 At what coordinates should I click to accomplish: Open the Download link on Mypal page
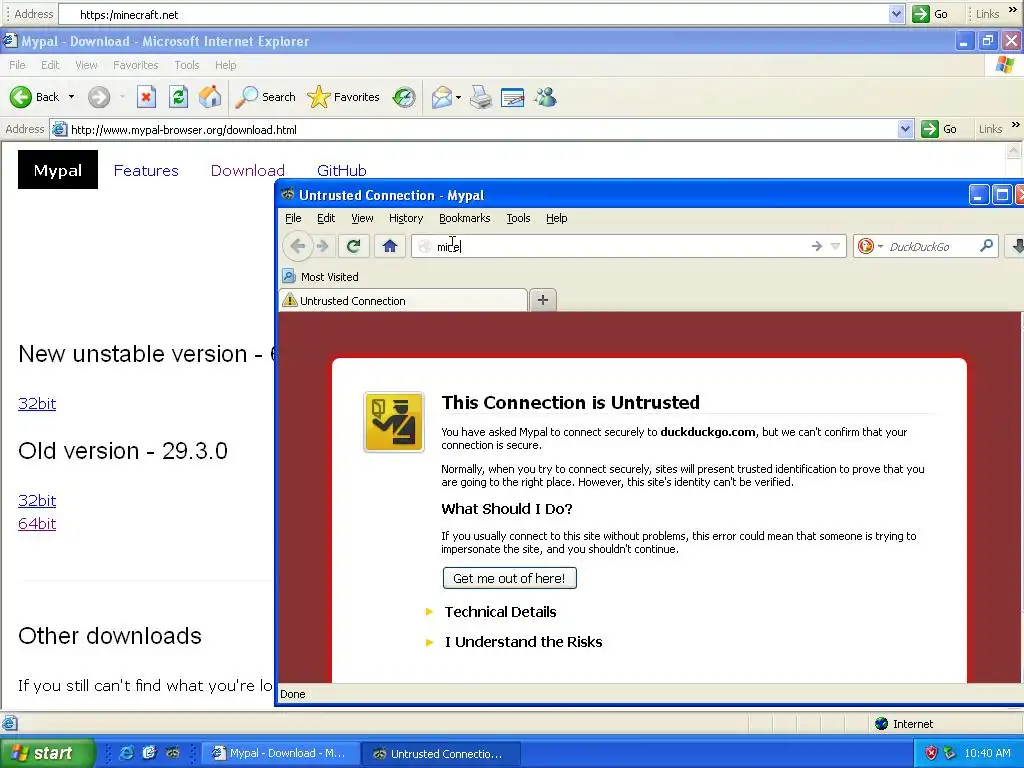248,170
